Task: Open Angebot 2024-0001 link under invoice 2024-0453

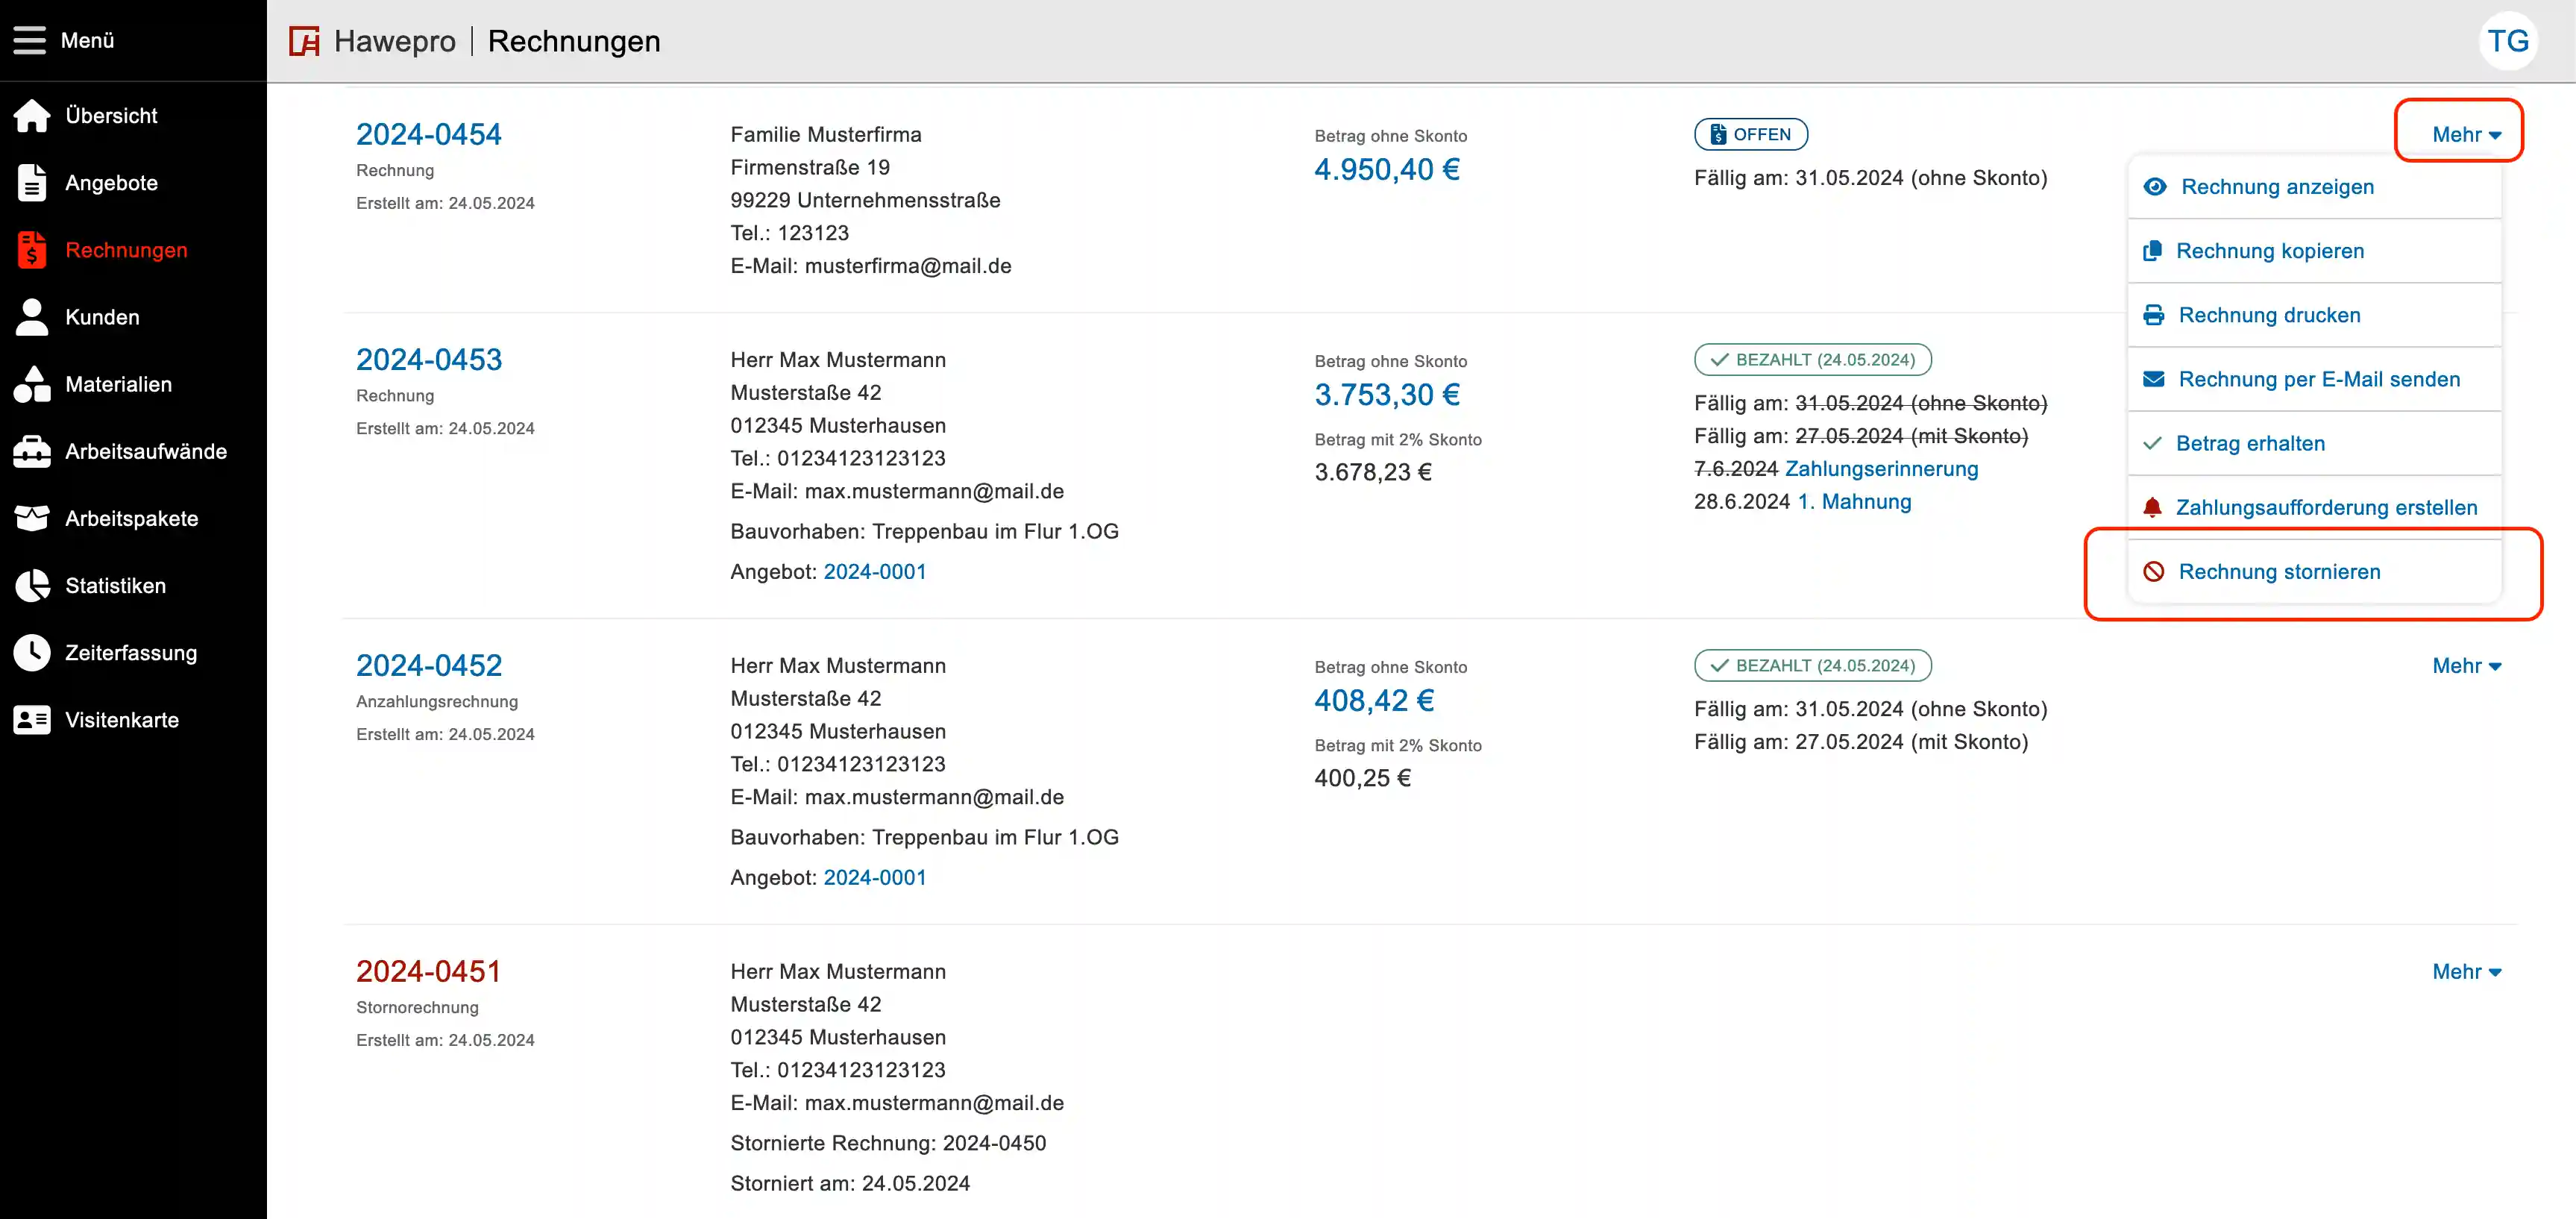Action: 874,571
